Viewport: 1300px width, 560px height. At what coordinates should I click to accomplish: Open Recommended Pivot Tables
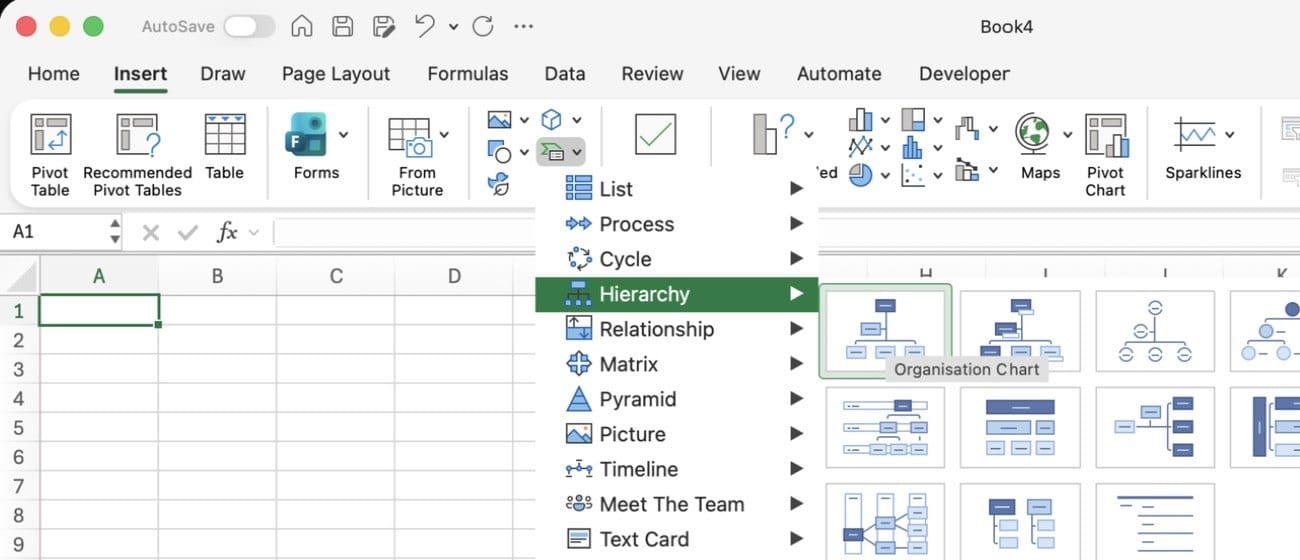[137, 155]
